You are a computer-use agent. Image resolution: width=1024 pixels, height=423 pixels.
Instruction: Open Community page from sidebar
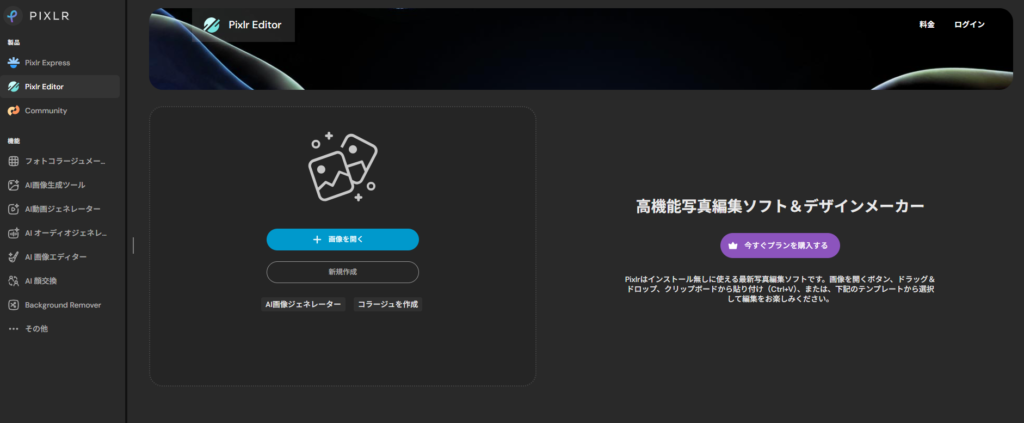[60, 111]
